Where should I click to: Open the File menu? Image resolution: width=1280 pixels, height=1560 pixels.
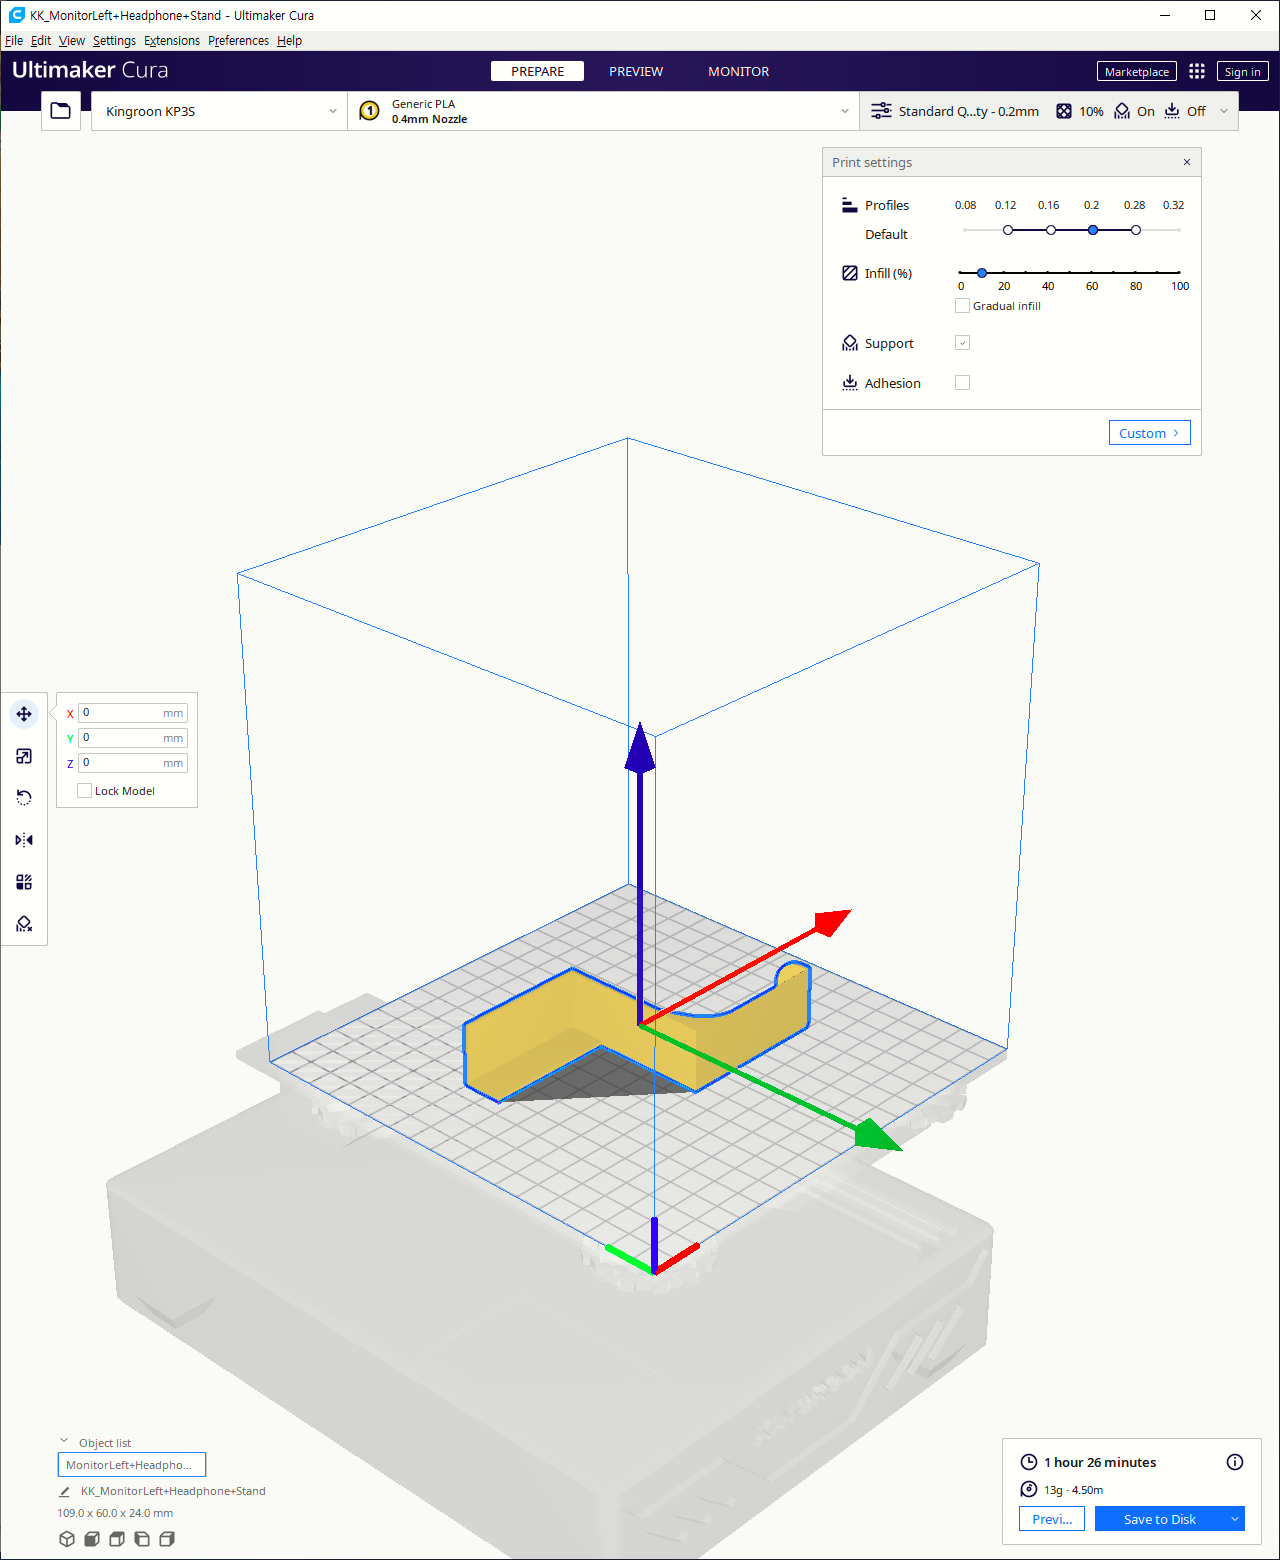click(14, 41)
